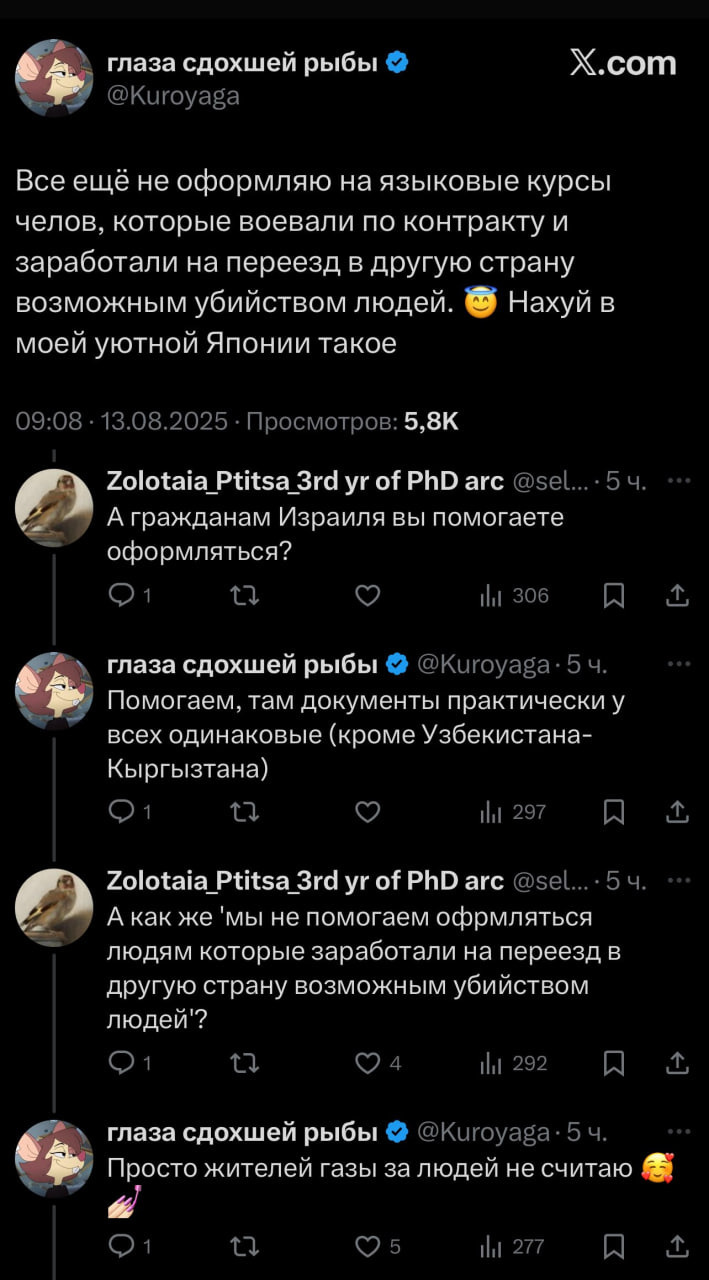Open more options on the 297-view reply
The height and width of the screenshot is (1280, 709).
(678, 664)
